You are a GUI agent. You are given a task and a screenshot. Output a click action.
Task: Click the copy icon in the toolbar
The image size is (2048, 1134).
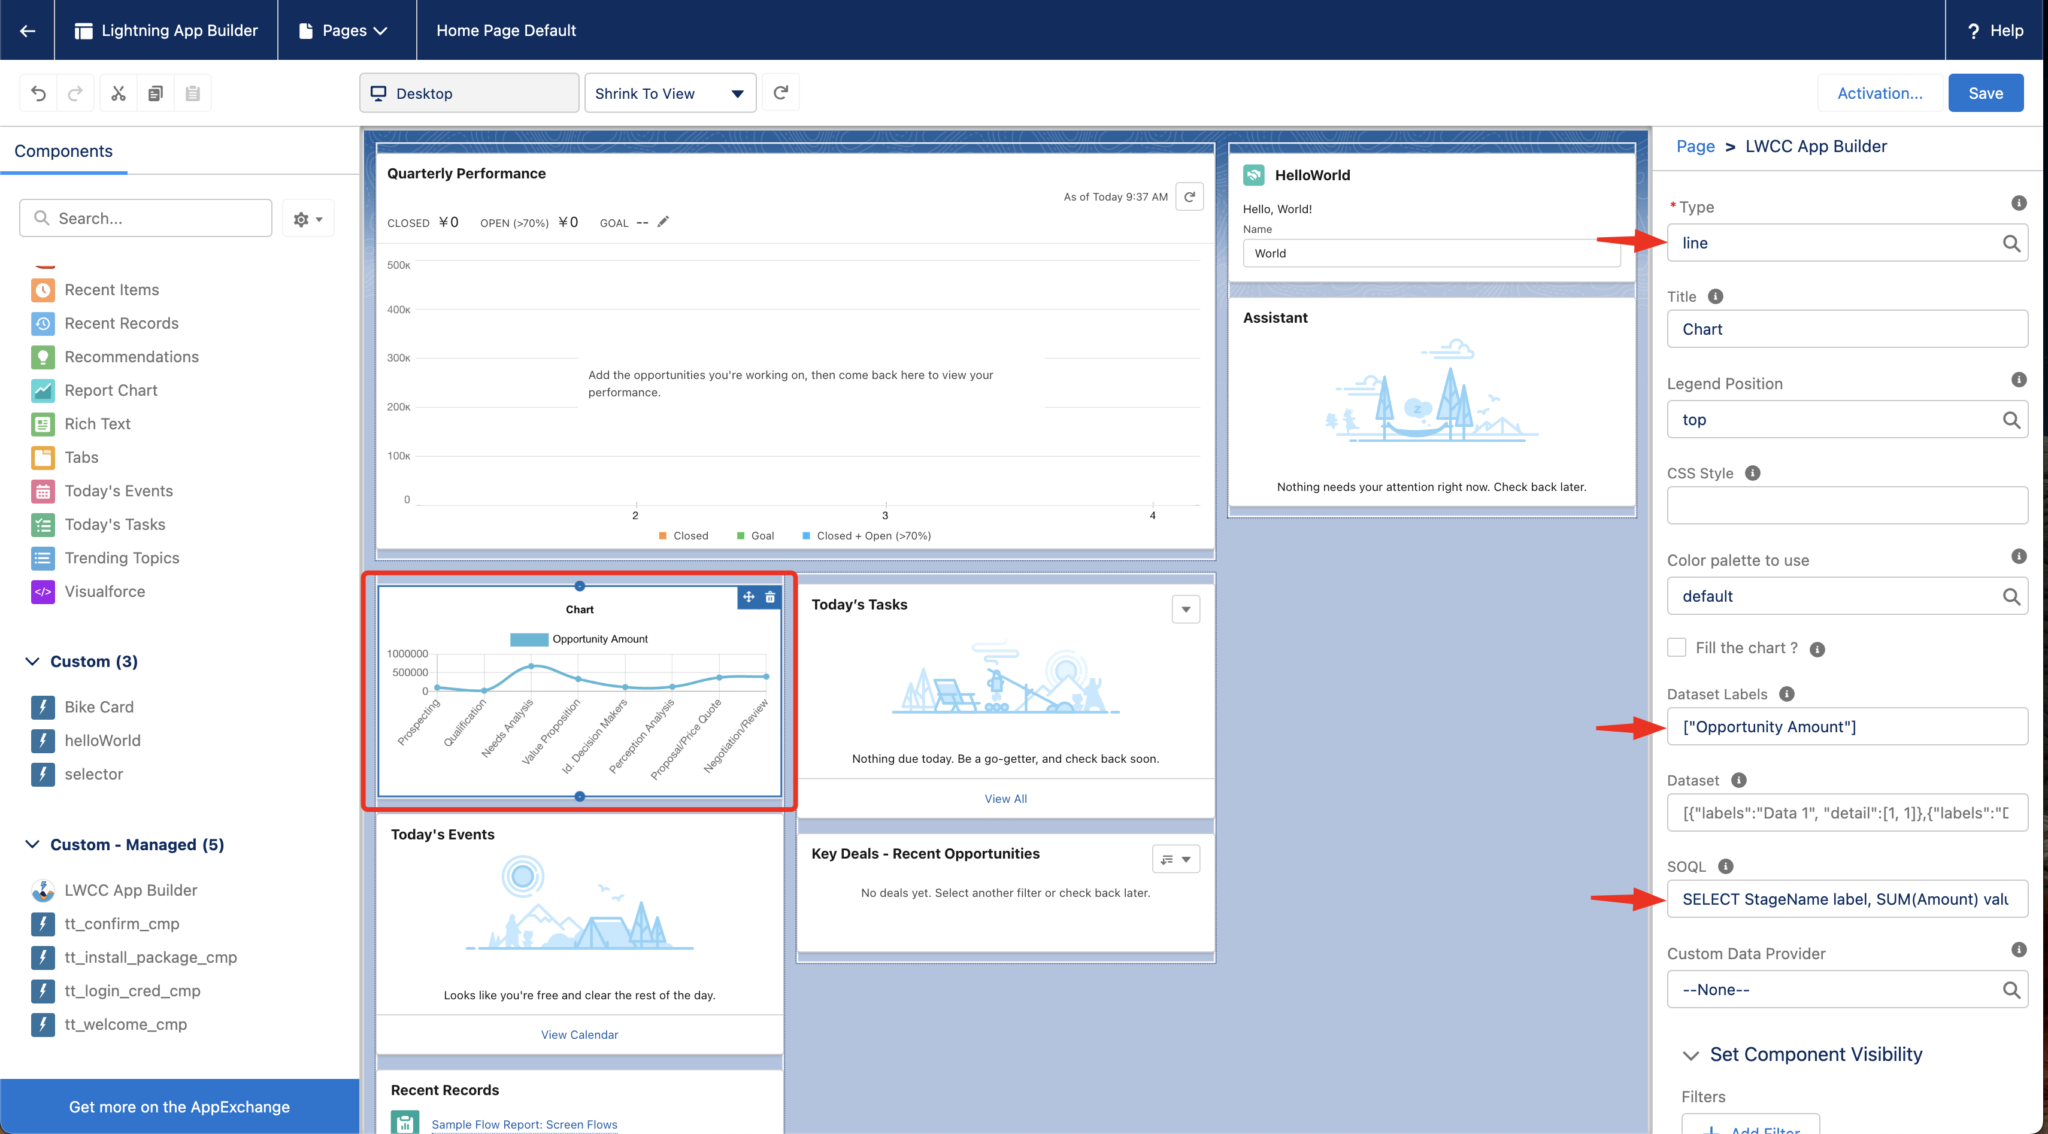pos(155,92)
